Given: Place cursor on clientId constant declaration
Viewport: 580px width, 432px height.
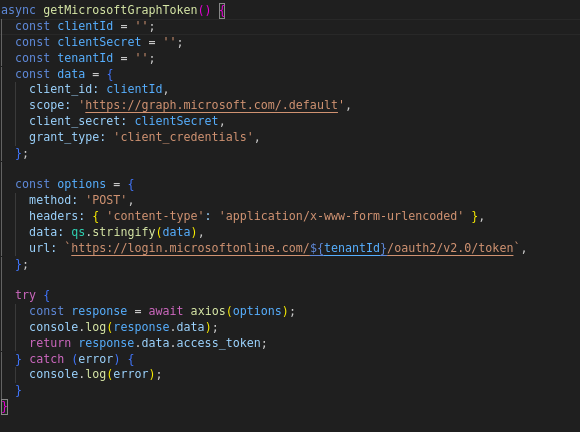Looking at the screenshot, I should (85, 26).
